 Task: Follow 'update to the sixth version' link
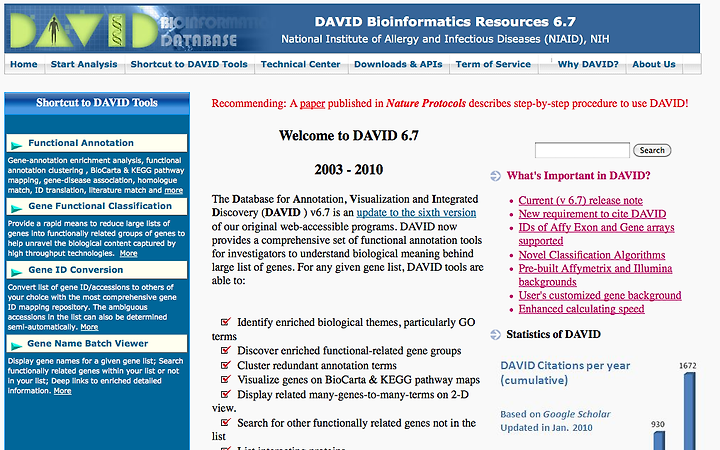[x=416, y=213]
